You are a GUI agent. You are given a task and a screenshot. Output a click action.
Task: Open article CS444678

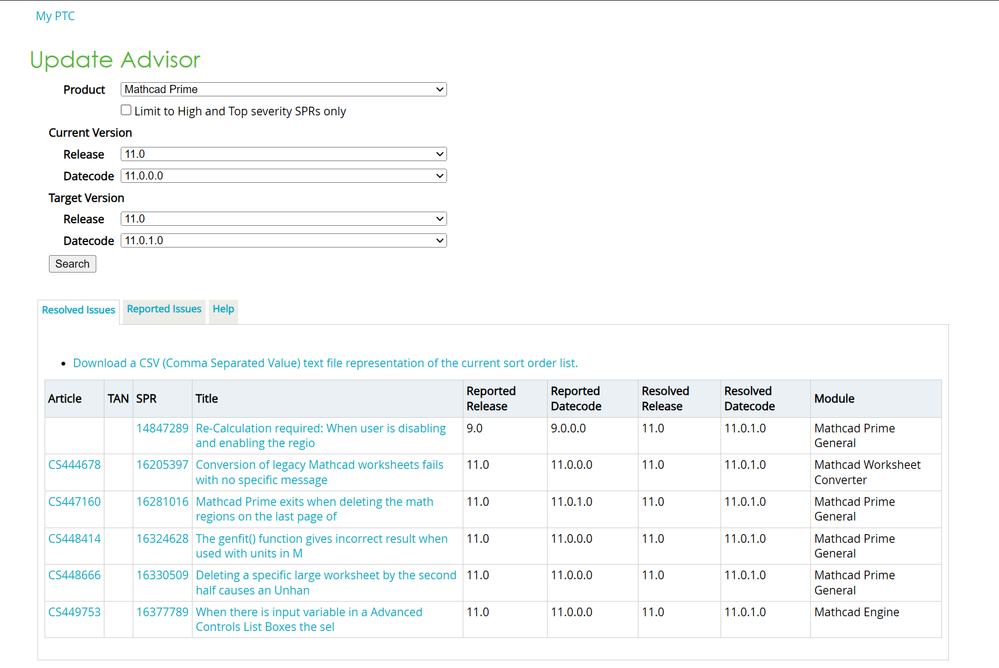pyautogui.click(x=75, y=465)
